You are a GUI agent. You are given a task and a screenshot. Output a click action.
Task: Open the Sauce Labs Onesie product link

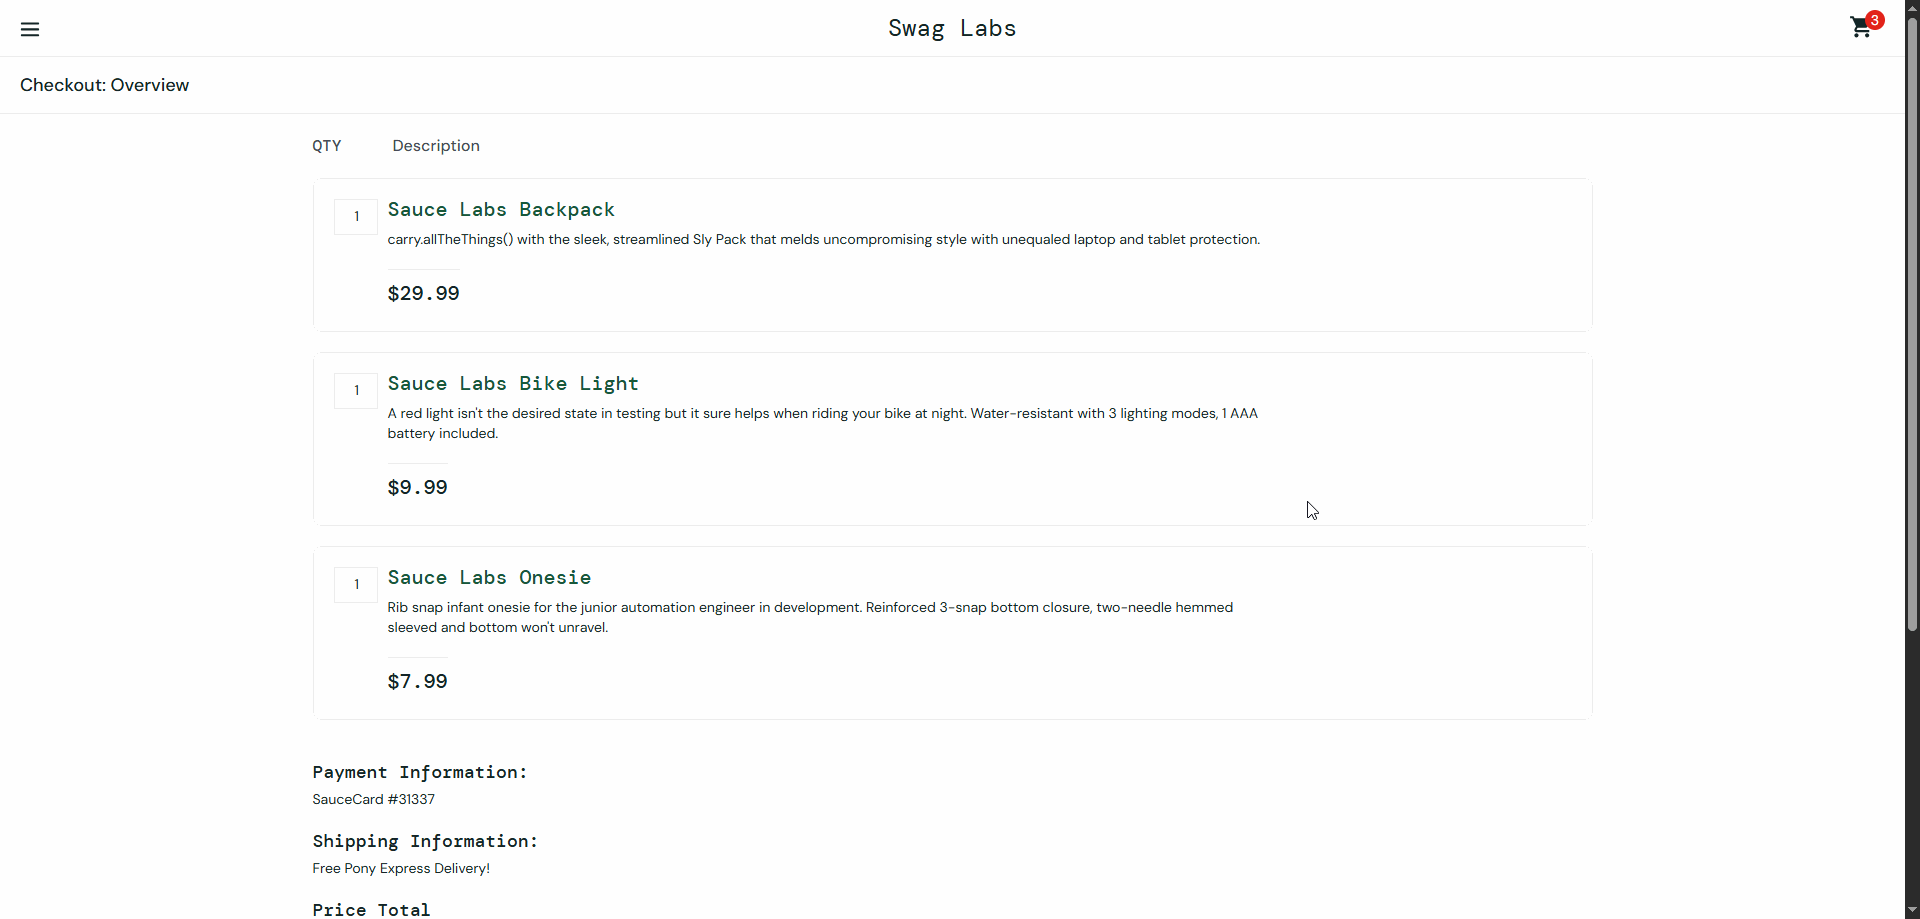[489, 578]
